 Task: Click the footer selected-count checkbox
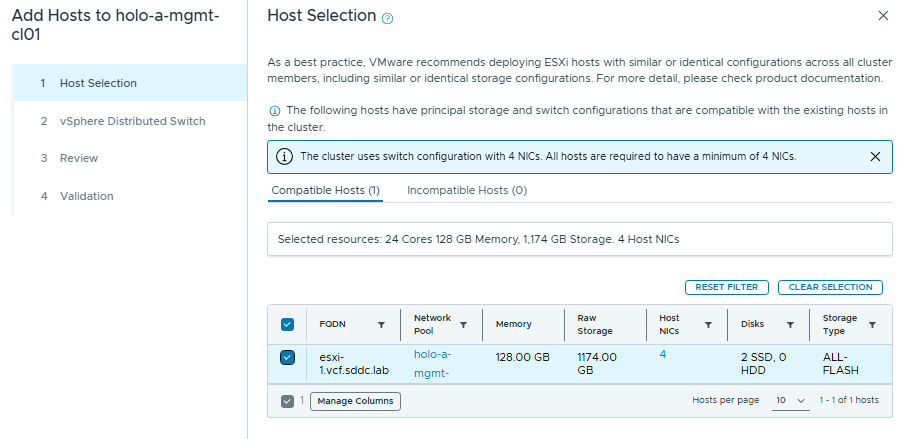click(288, 401)
